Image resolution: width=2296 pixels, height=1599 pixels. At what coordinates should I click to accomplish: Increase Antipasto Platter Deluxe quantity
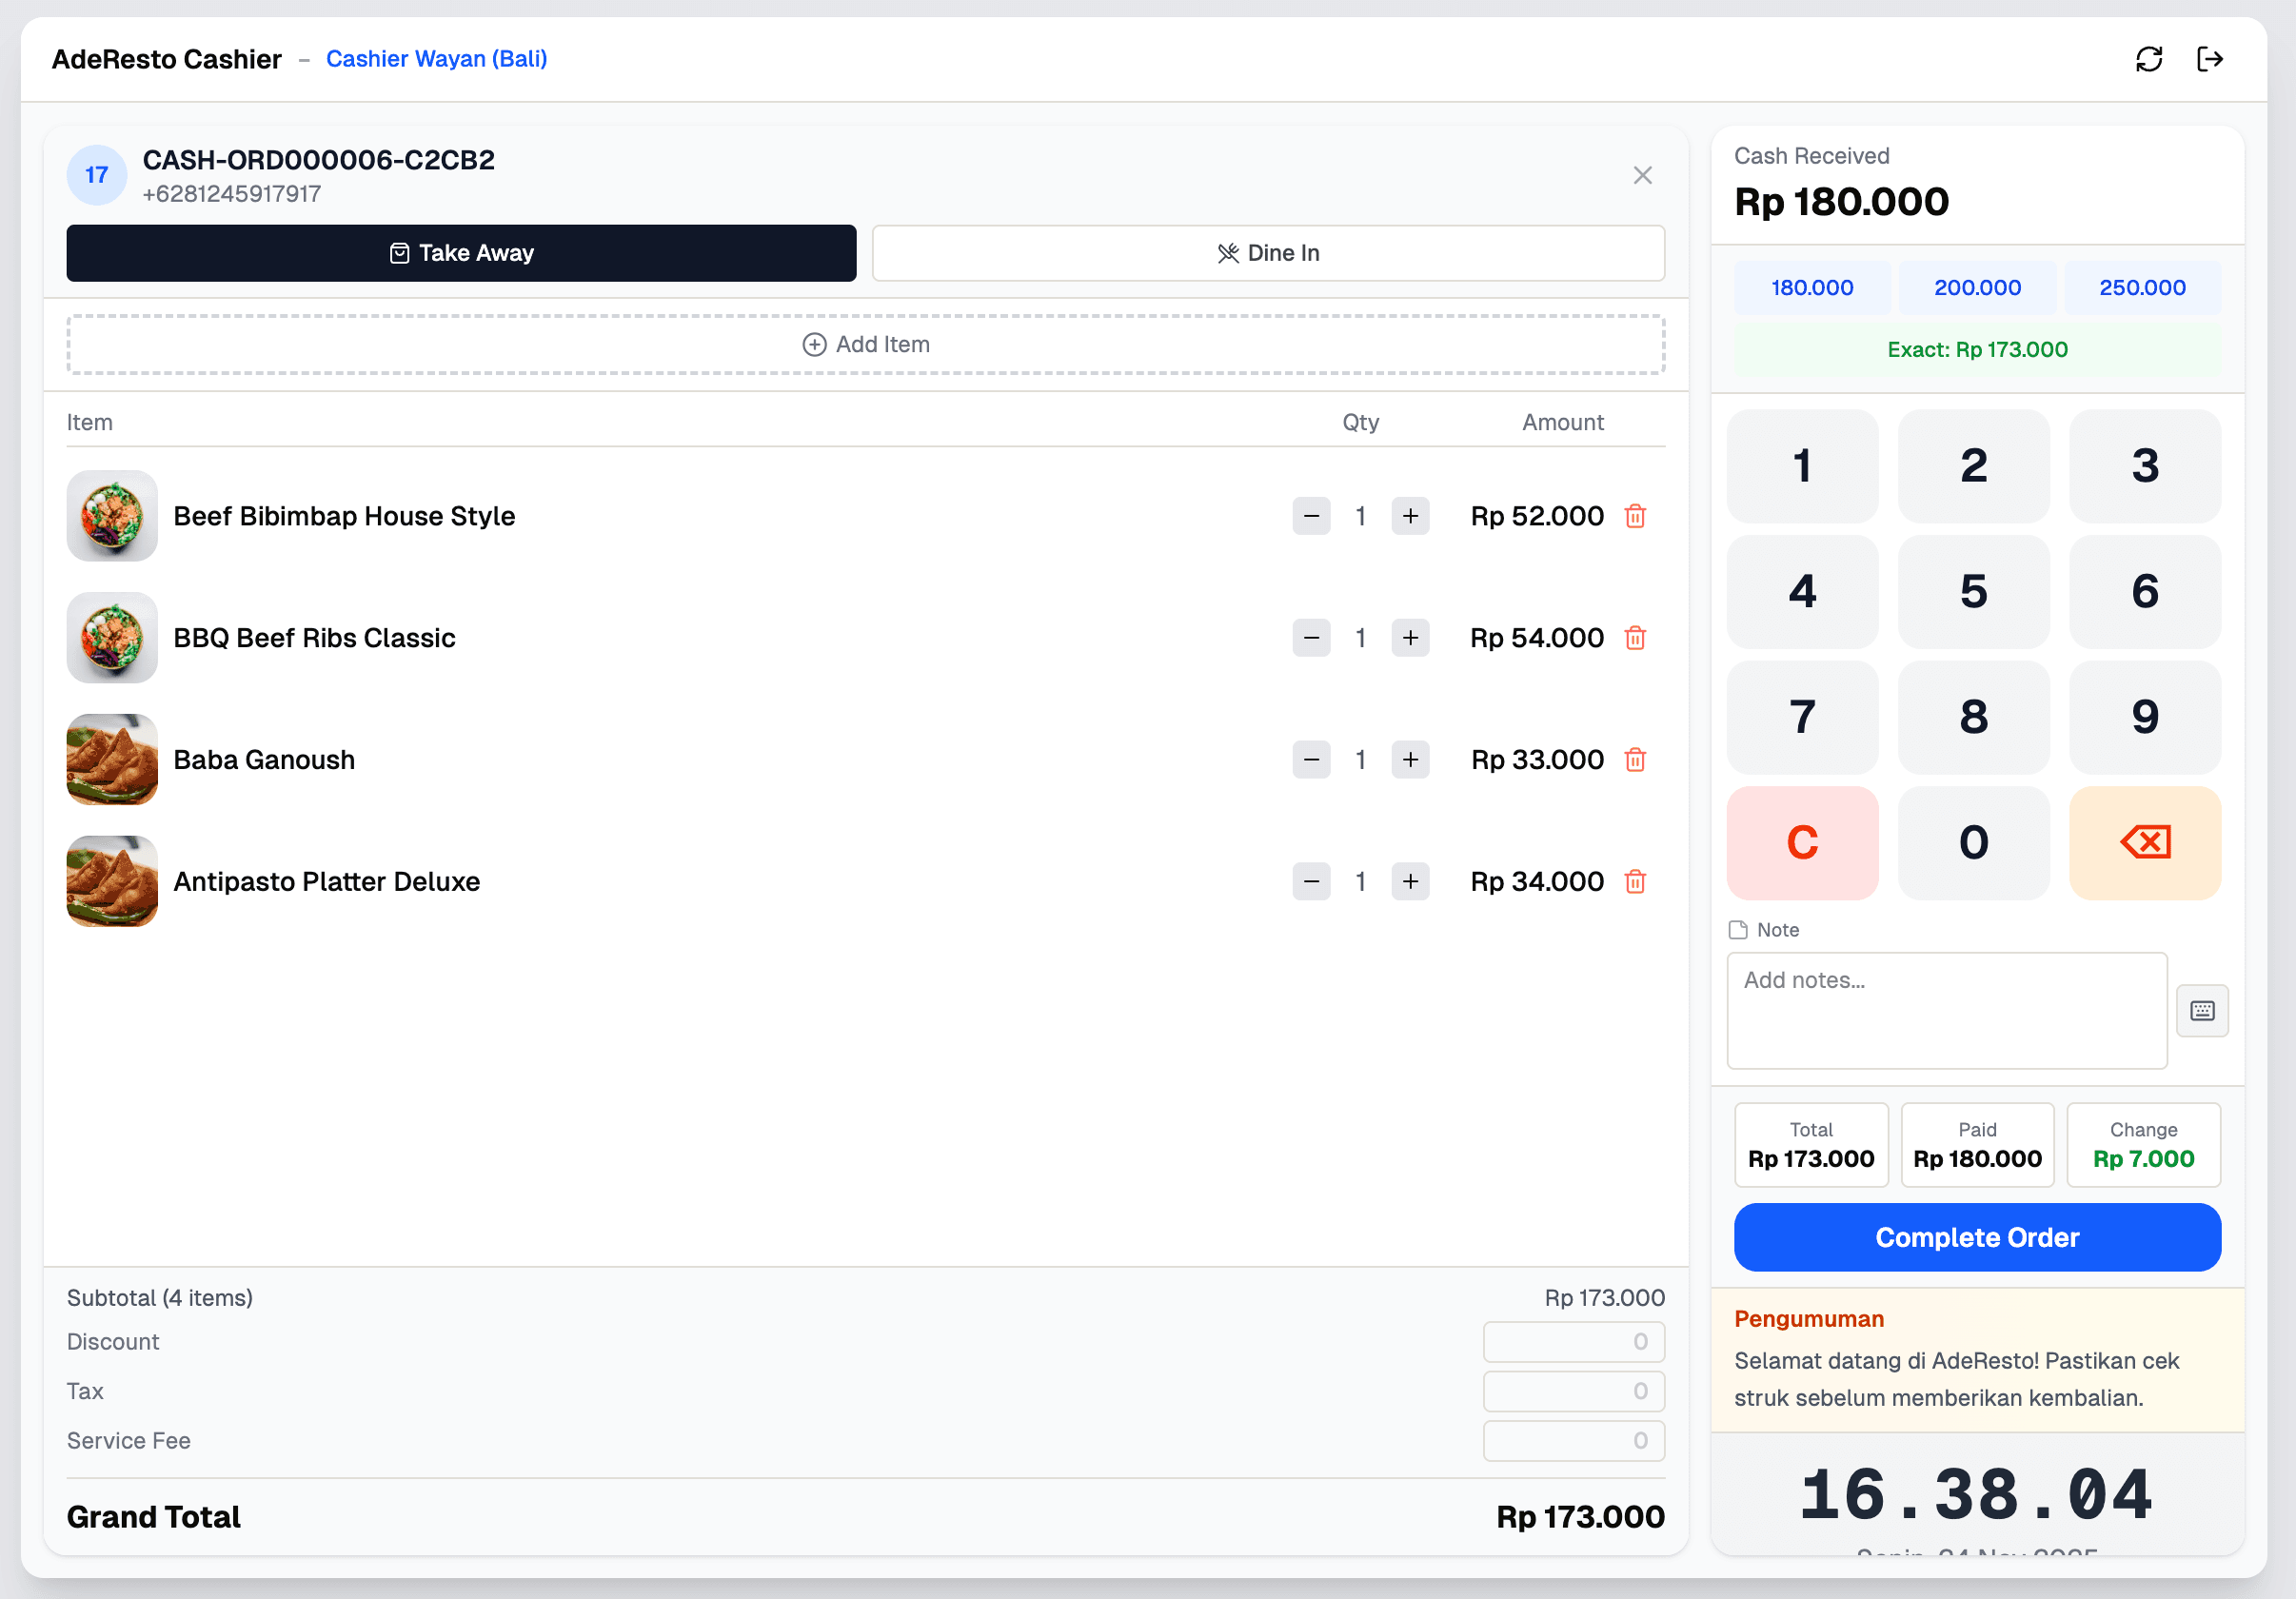1410,882
